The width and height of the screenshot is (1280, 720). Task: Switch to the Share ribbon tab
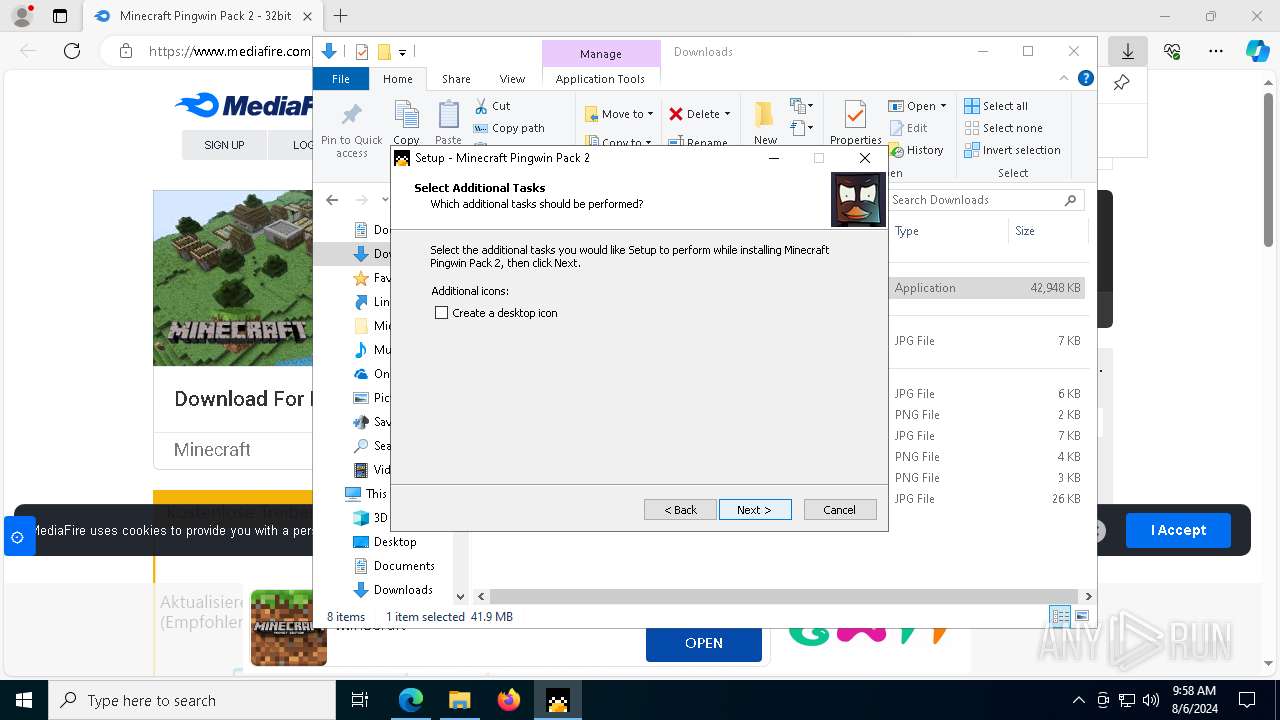456,79
